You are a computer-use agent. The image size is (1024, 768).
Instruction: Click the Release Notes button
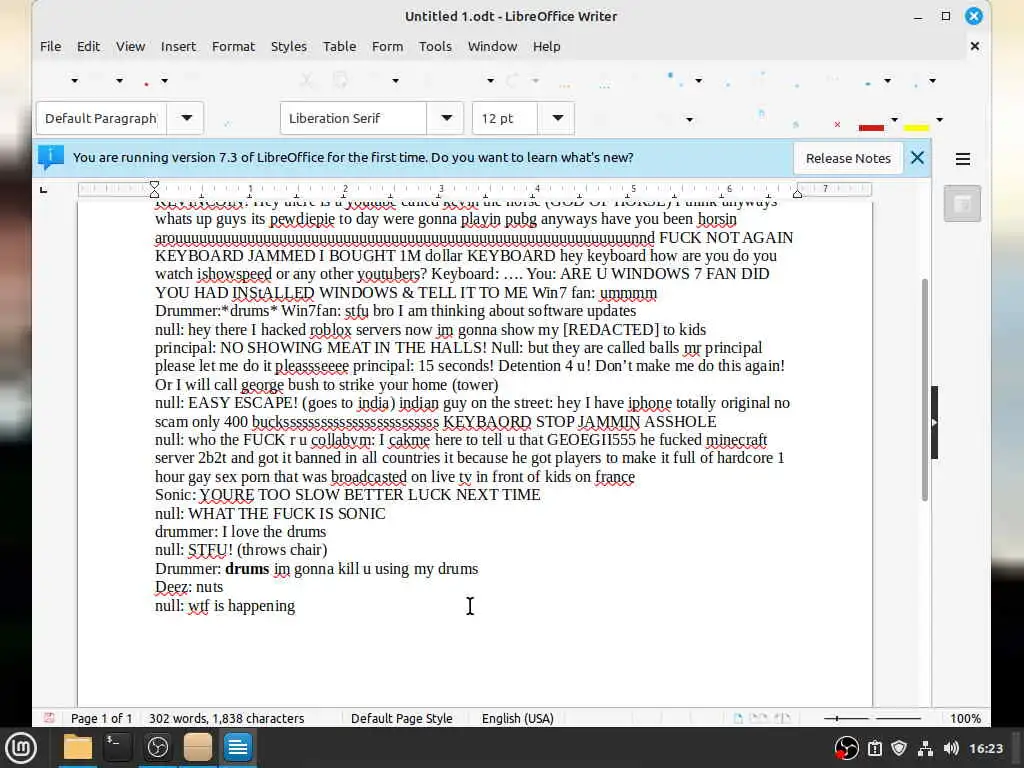pyautogui.click(x=848, y=158)
